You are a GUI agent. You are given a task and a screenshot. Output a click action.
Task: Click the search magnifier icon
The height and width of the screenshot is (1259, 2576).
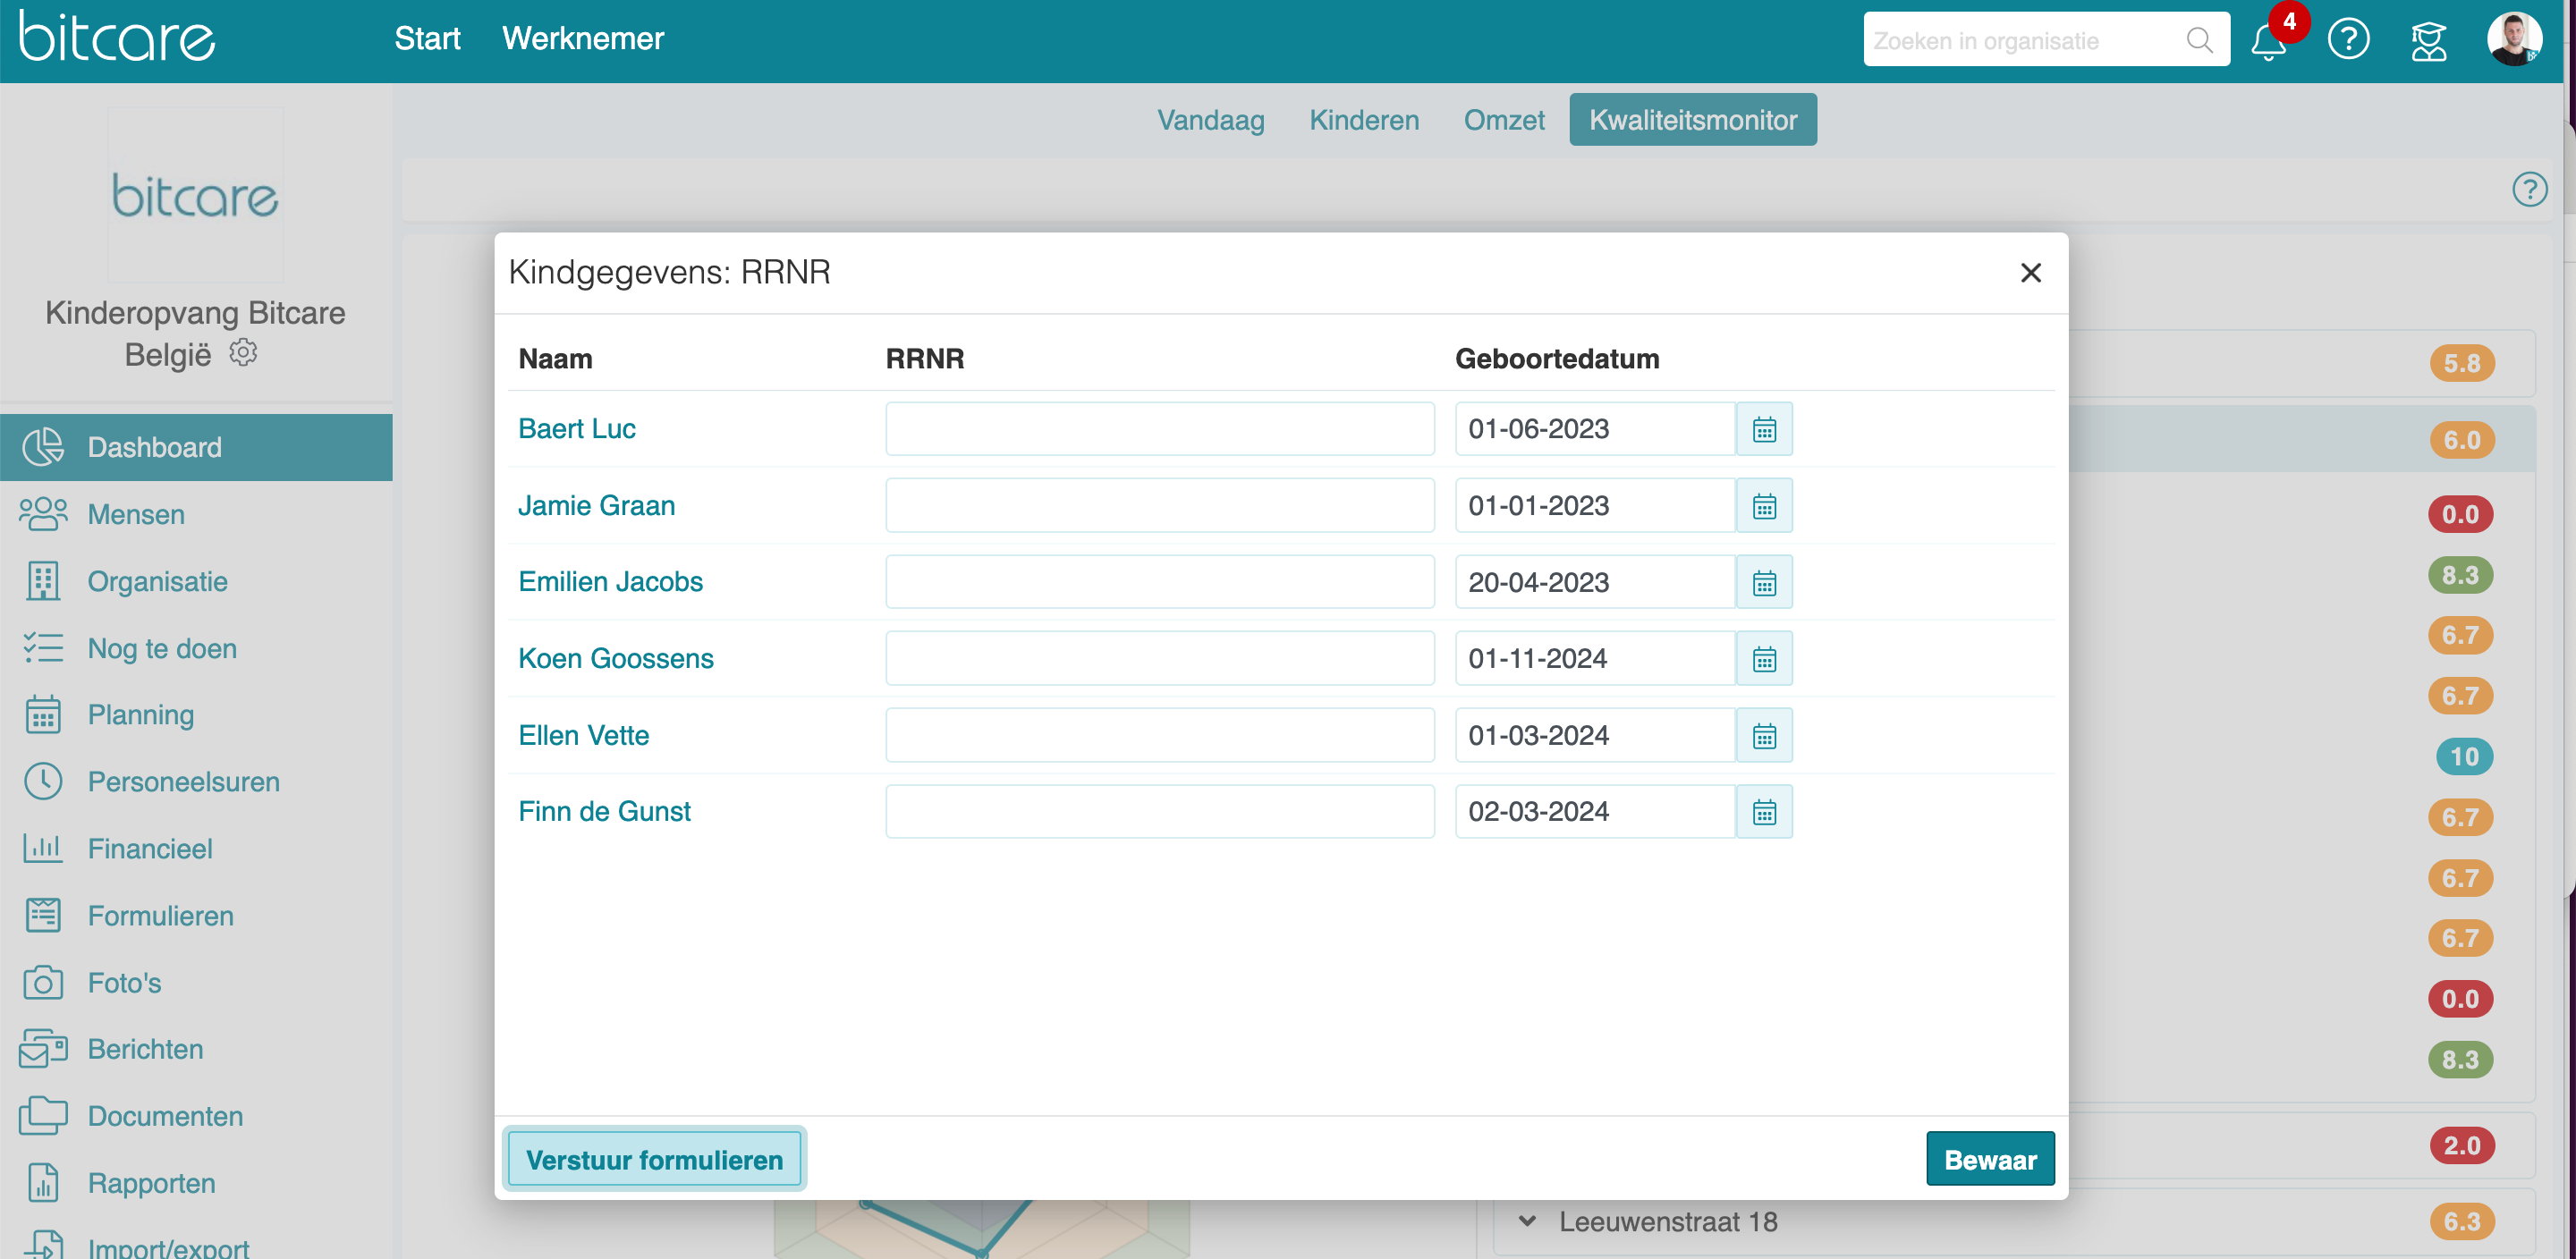(x=2198, y=40)
